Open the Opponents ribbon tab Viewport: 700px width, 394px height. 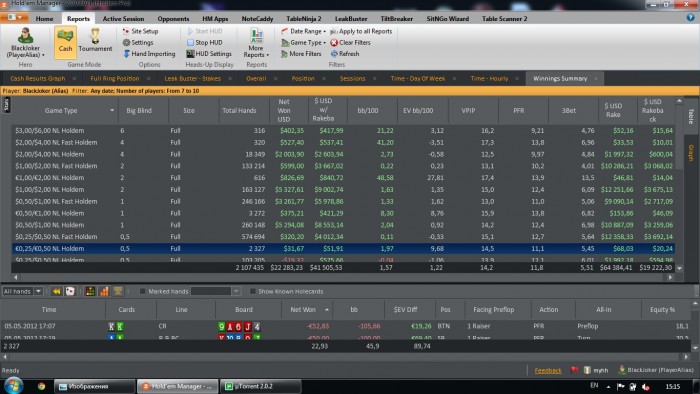point(173,19)
